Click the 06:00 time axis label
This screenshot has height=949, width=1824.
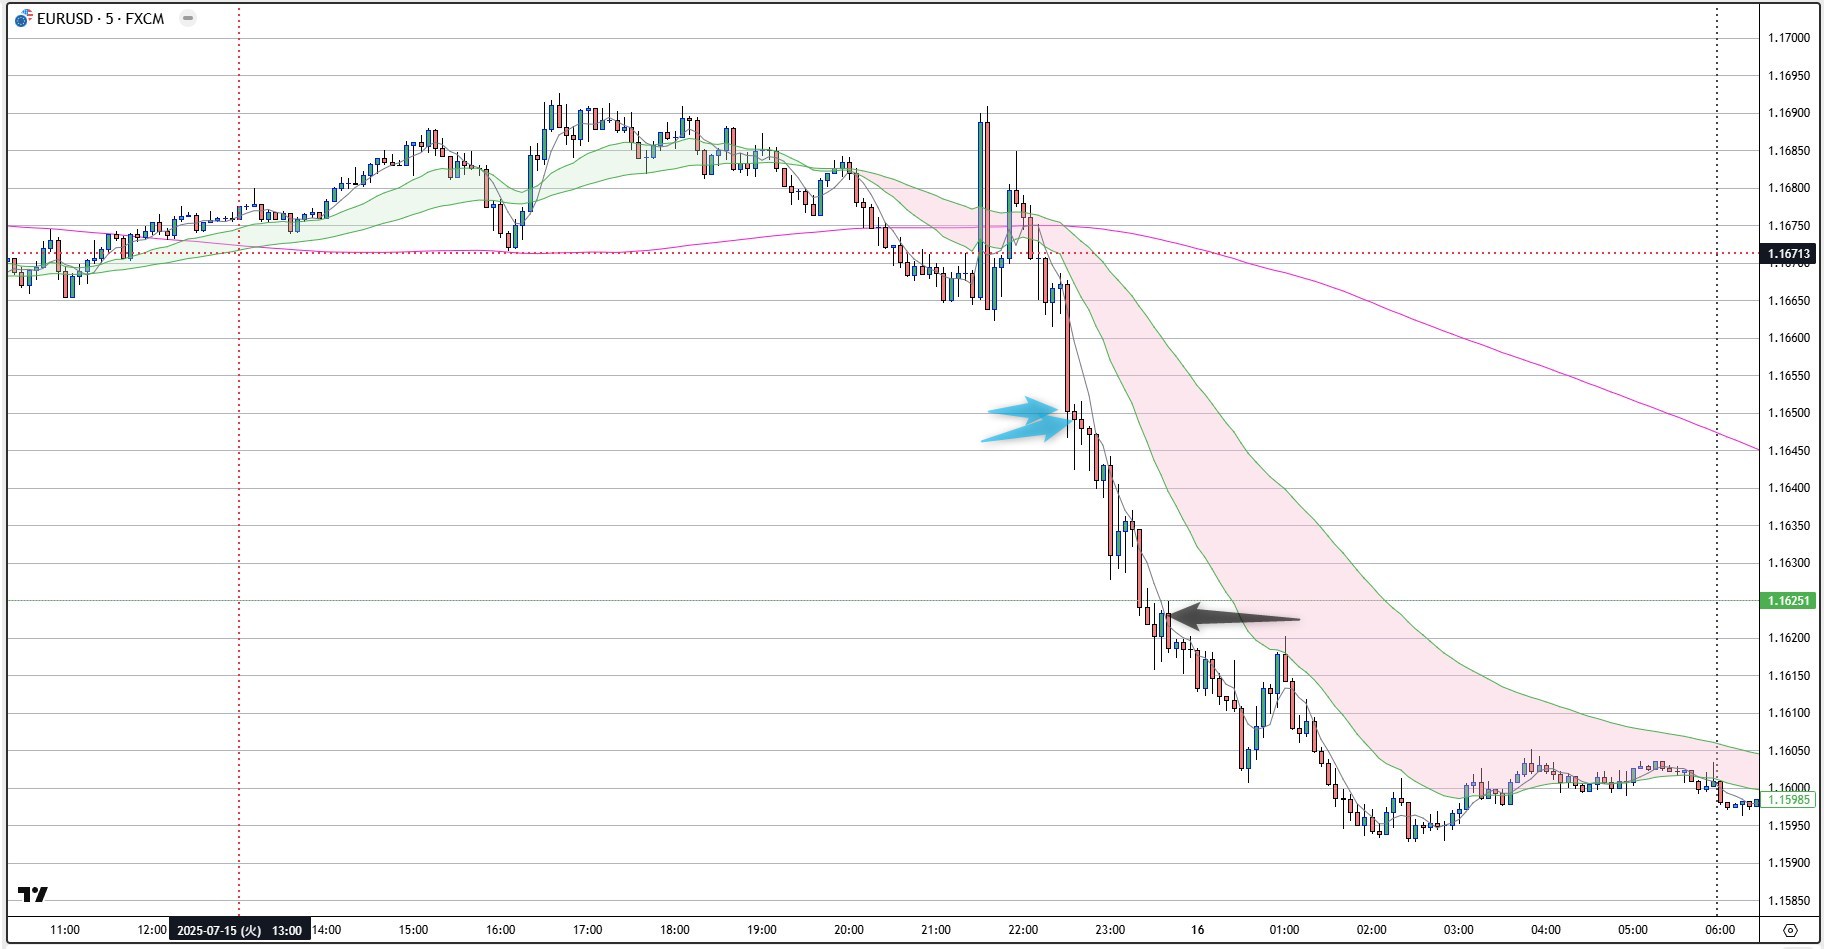tap(1719, 930)
